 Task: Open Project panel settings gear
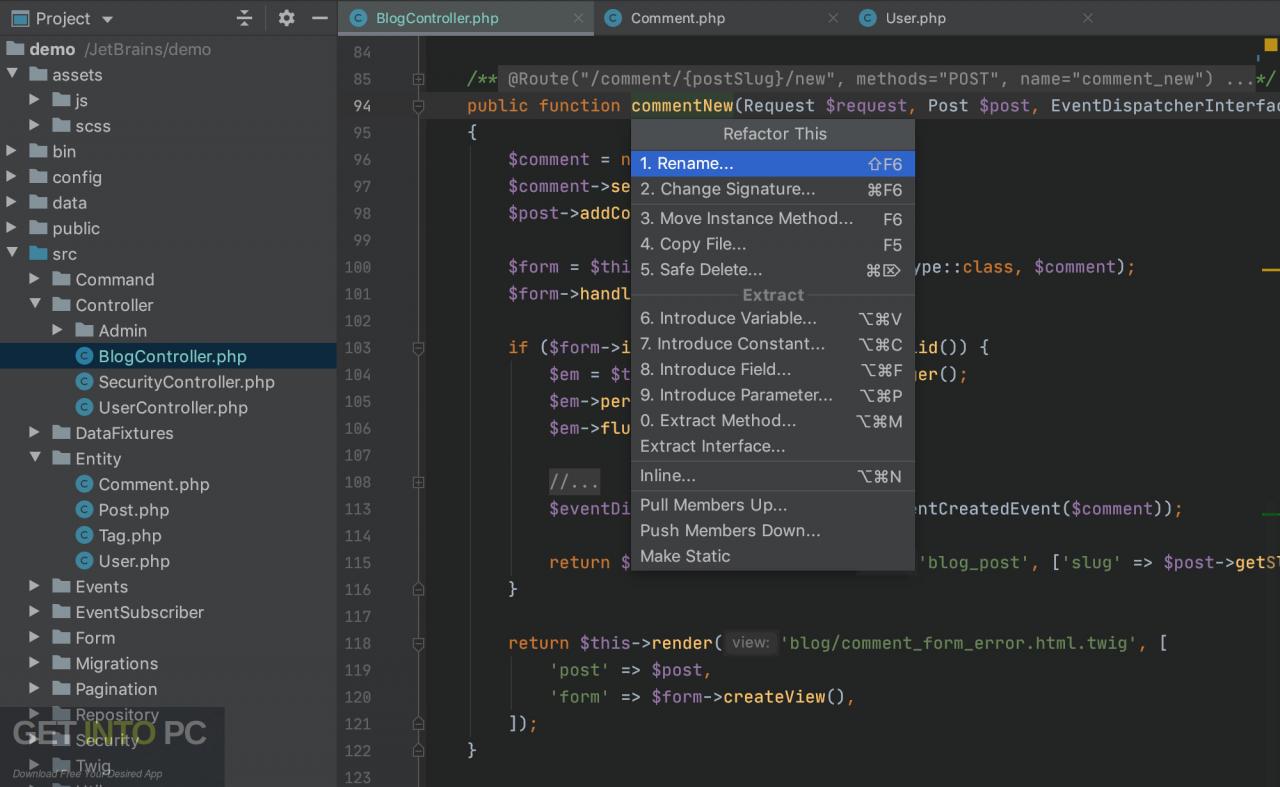point(287,18)
